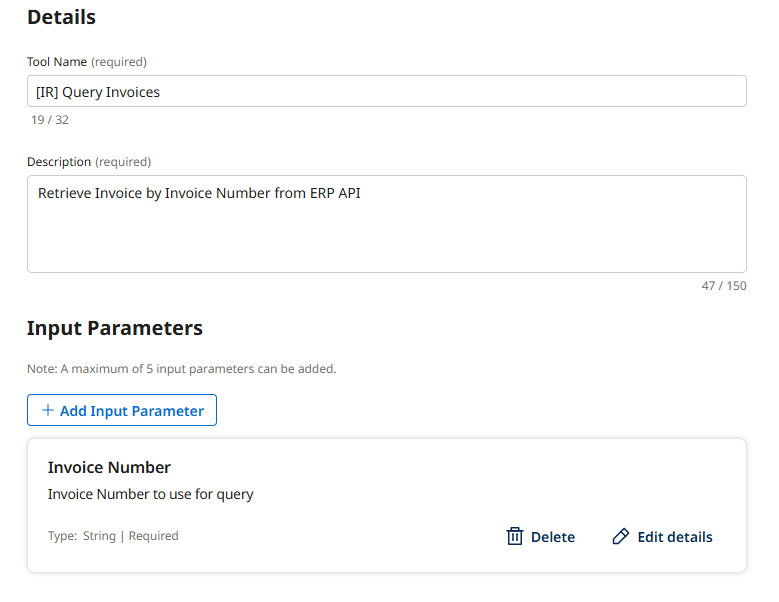
Task: Click the maximum 5 input parameters note
Action: click(181, 369)
